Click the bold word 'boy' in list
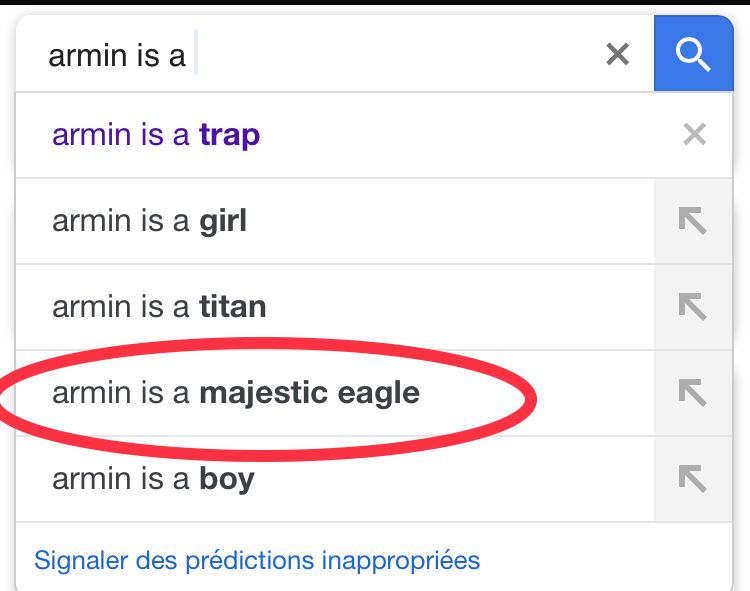750x591 pixels. 227,480
